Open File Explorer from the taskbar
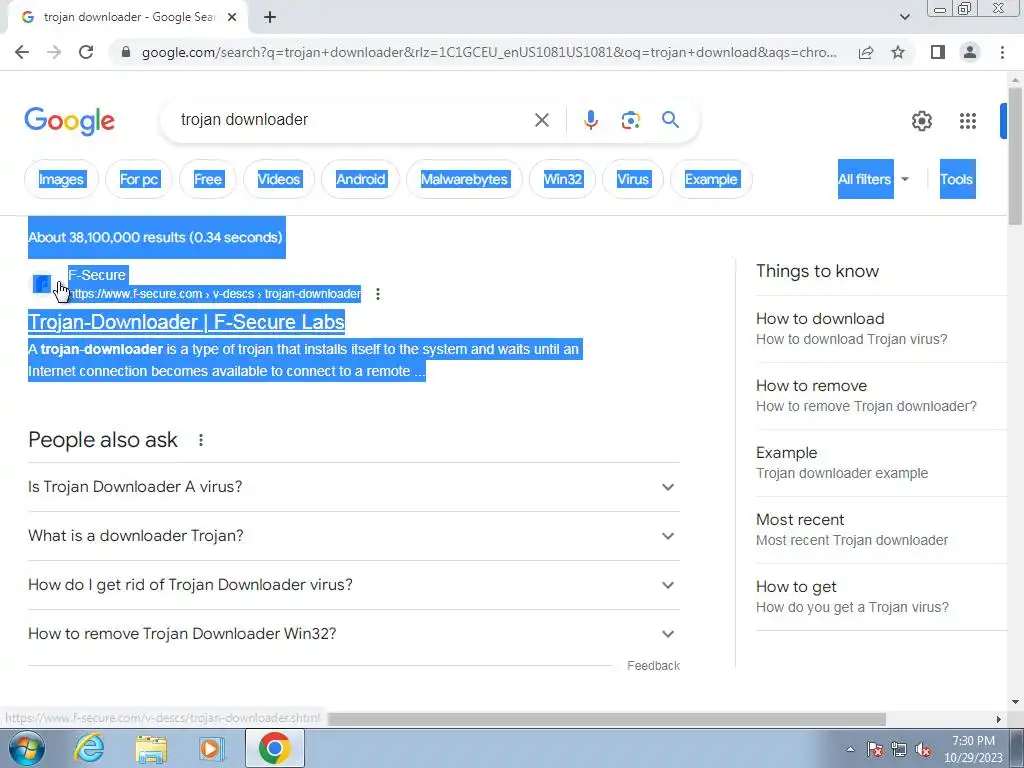Viewport: 1024px width, 768px height. [x=151, y=749]
